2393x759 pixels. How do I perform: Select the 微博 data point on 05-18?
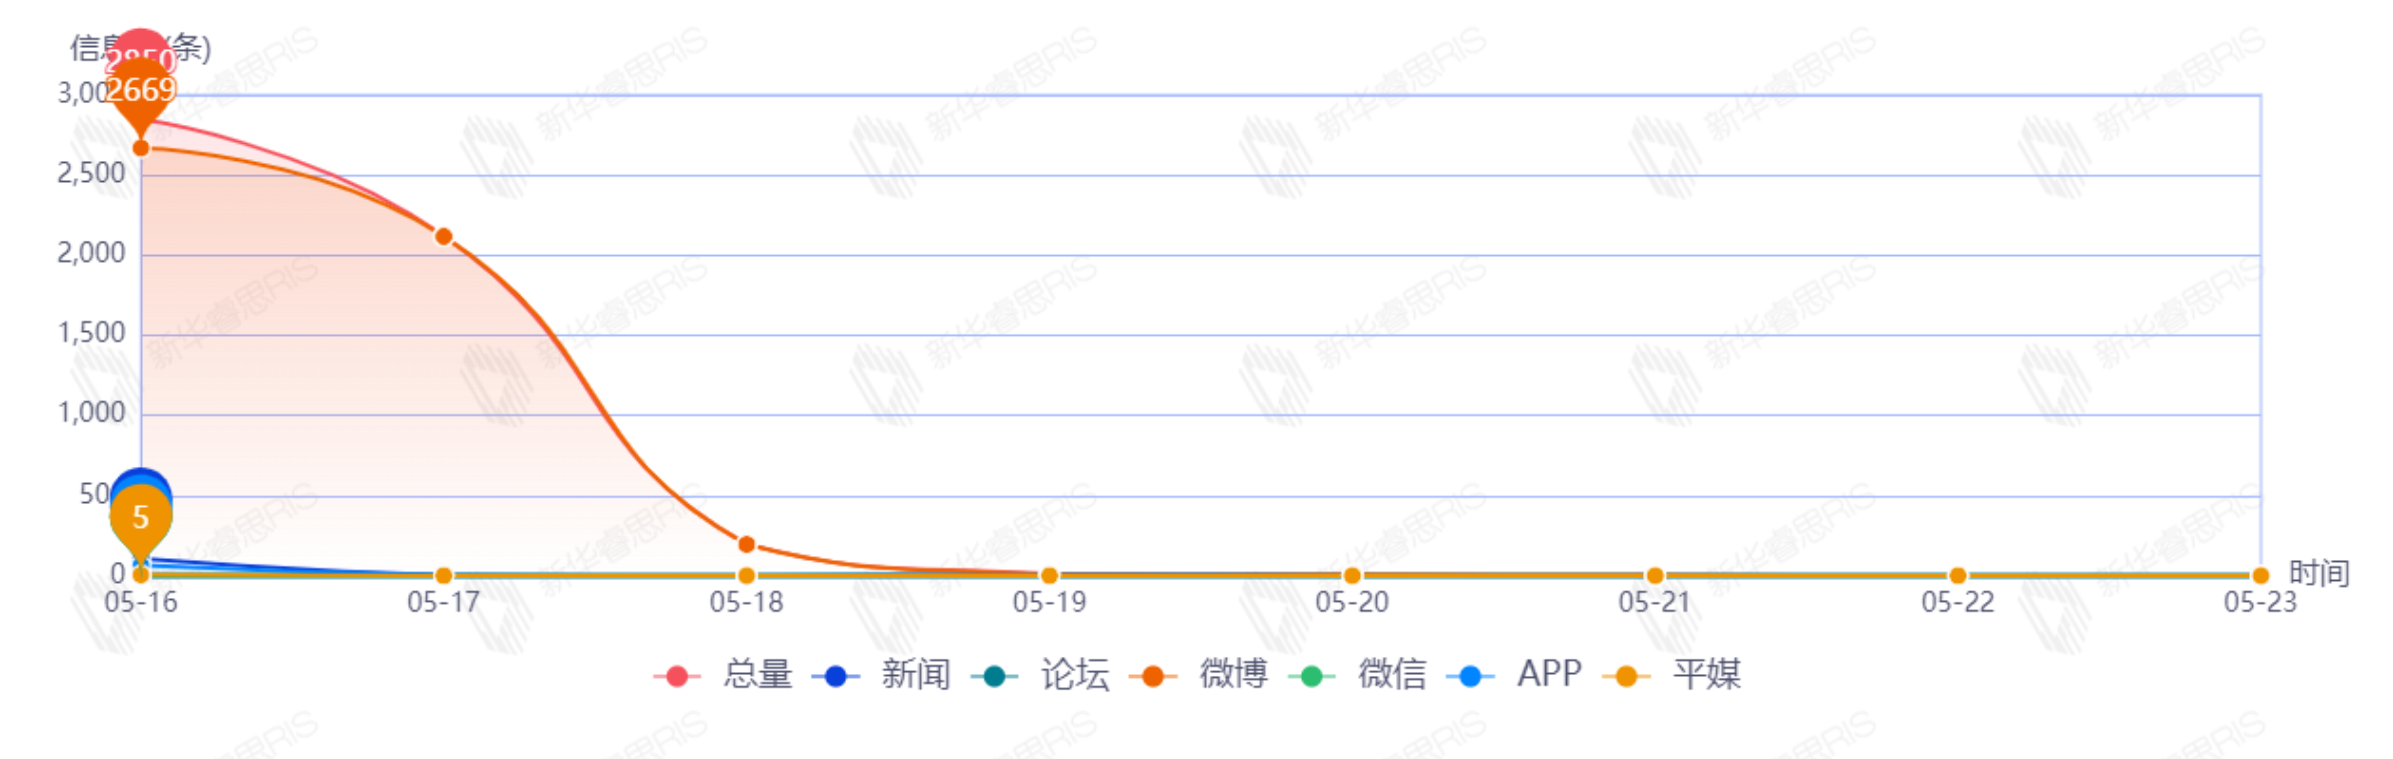tap(746, 545)
